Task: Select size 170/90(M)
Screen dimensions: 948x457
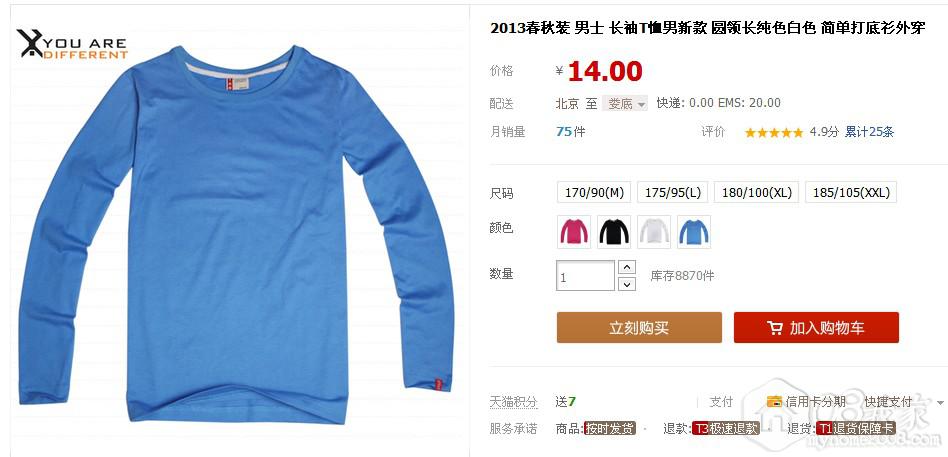Action: [x=594, y=192]
